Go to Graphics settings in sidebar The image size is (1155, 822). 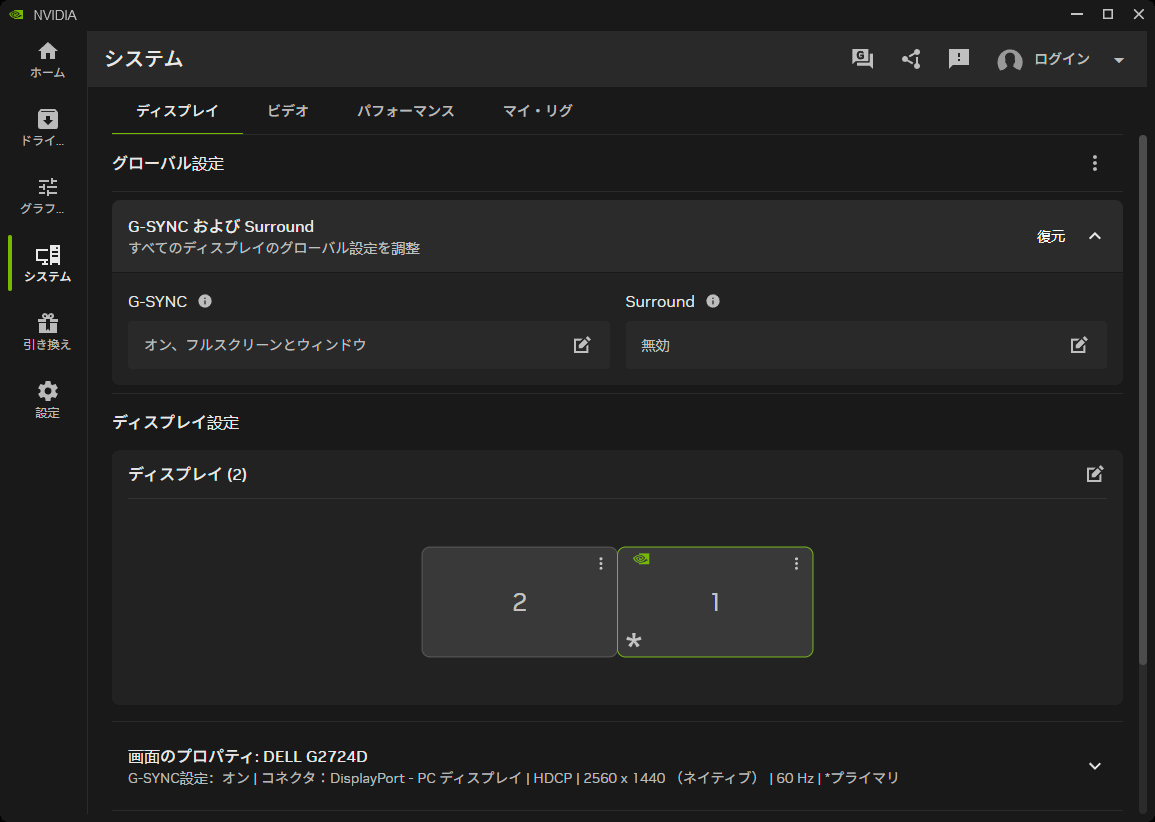tap(47, 196)
